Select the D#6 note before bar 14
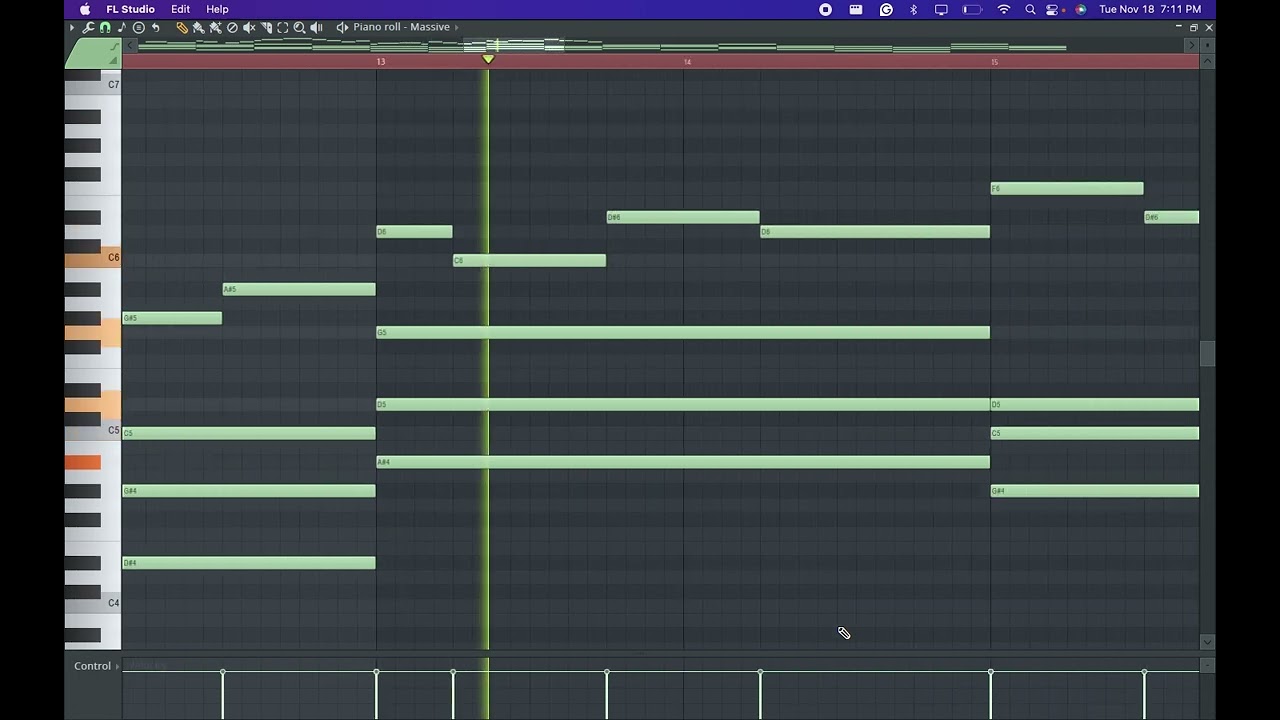The image size is (1280, 720). (683, 217)
